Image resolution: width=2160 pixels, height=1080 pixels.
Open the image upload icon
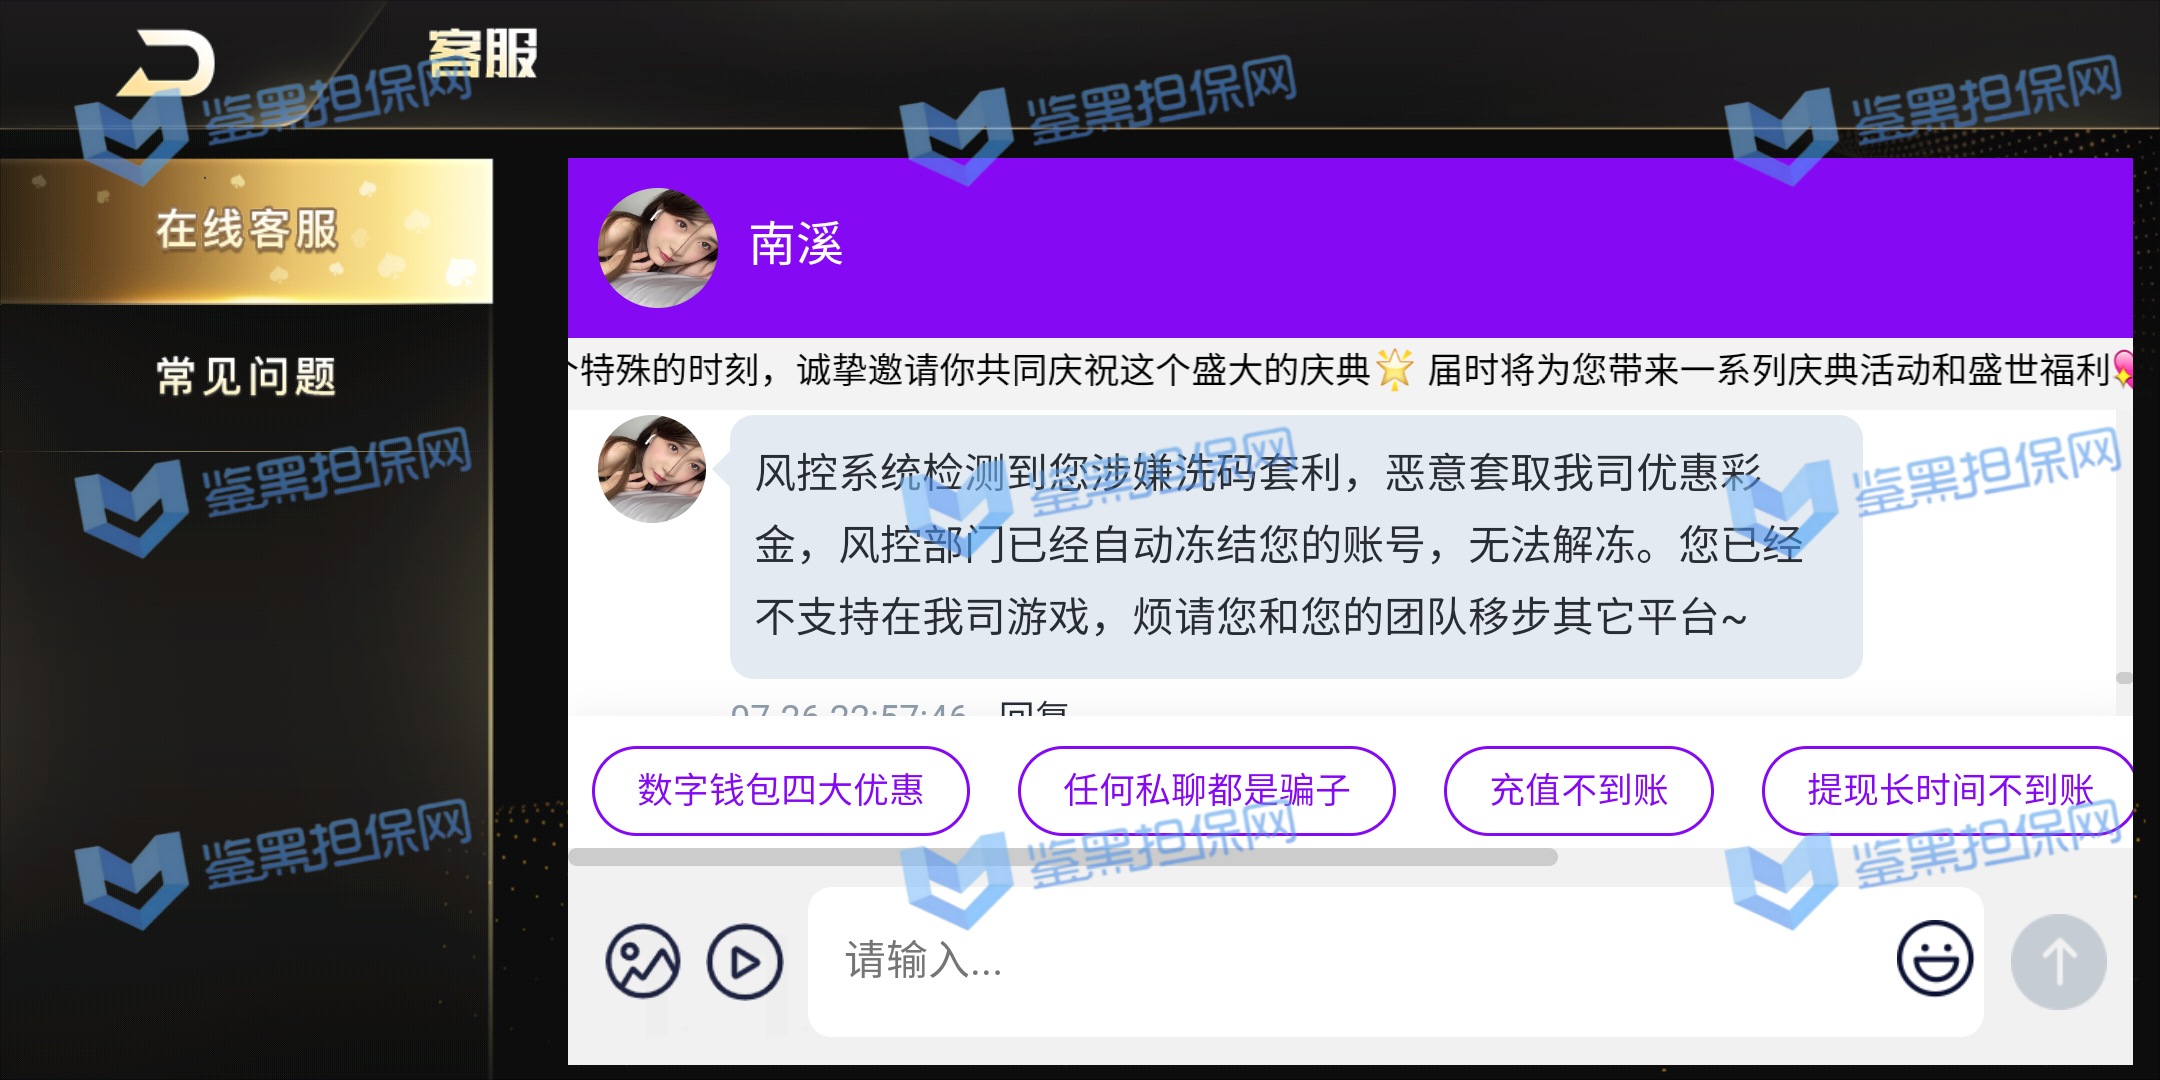(x=642, y=961)
